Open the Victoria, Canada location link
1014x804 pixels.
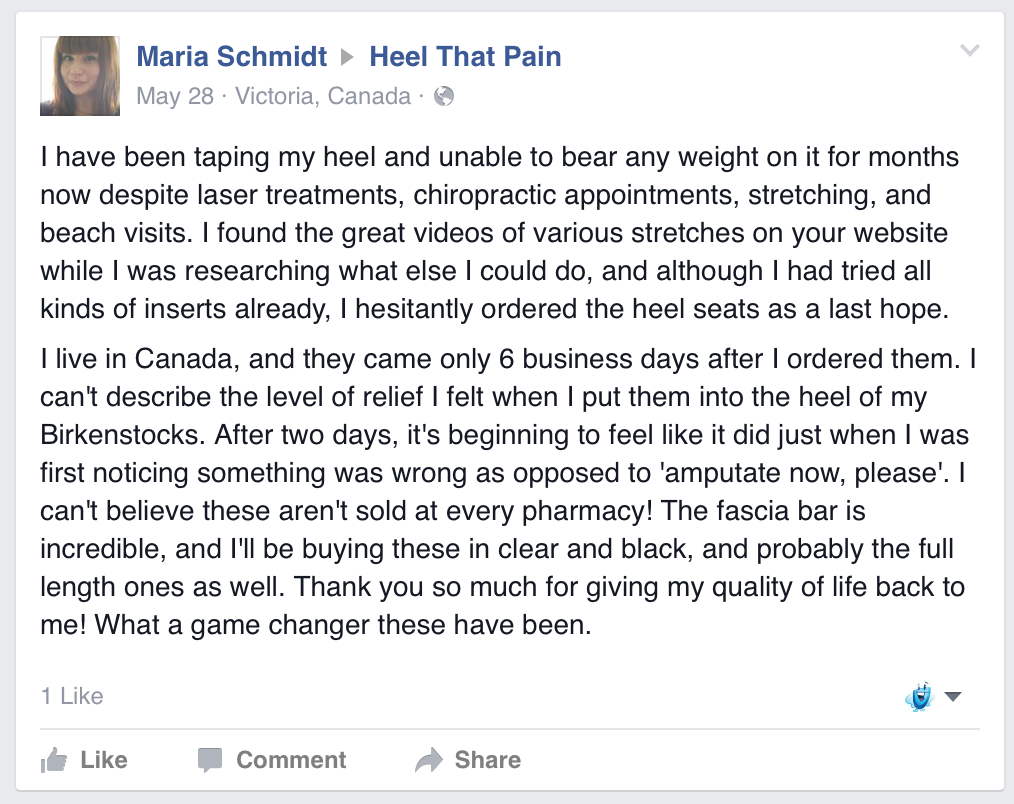(322, 97)
